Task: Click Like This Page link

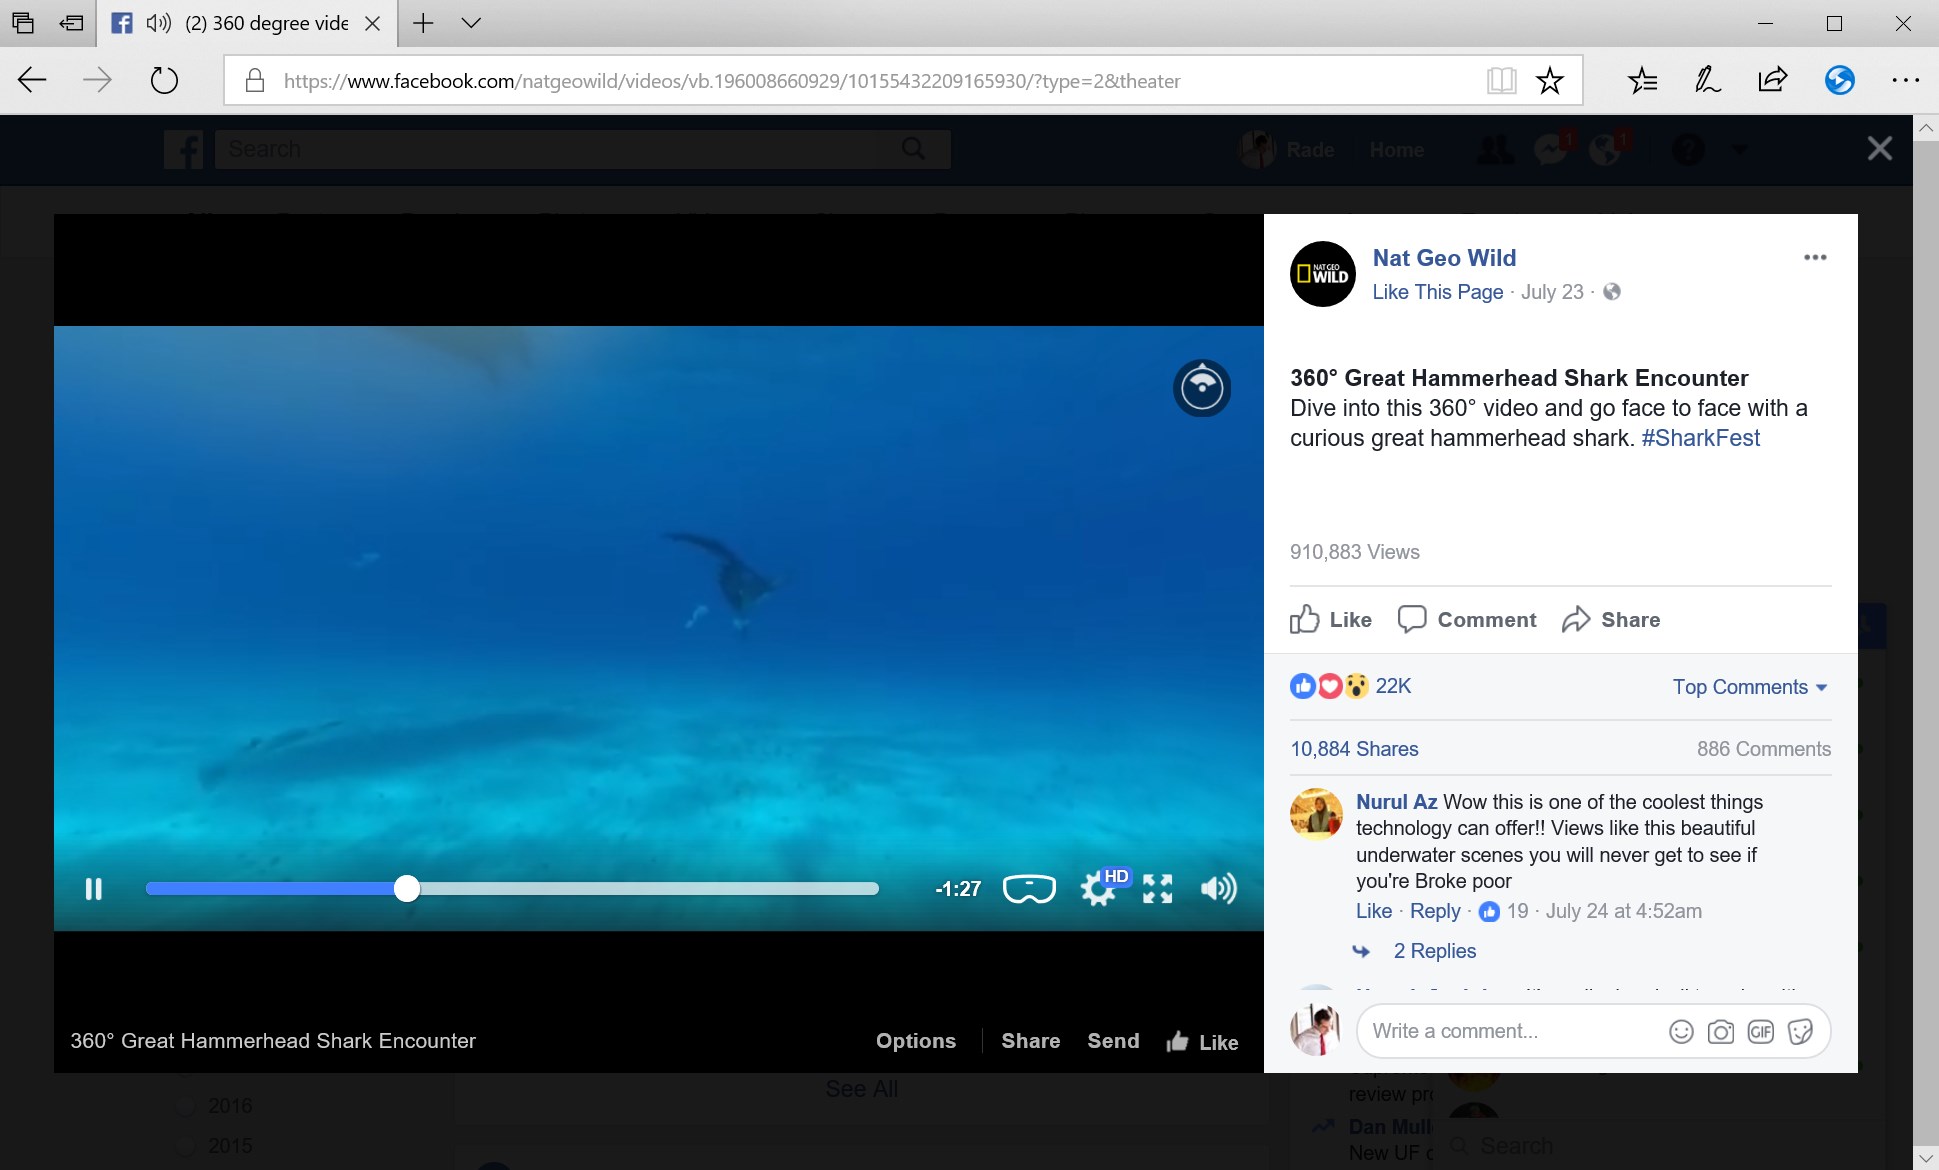Action: (1438, 292)
